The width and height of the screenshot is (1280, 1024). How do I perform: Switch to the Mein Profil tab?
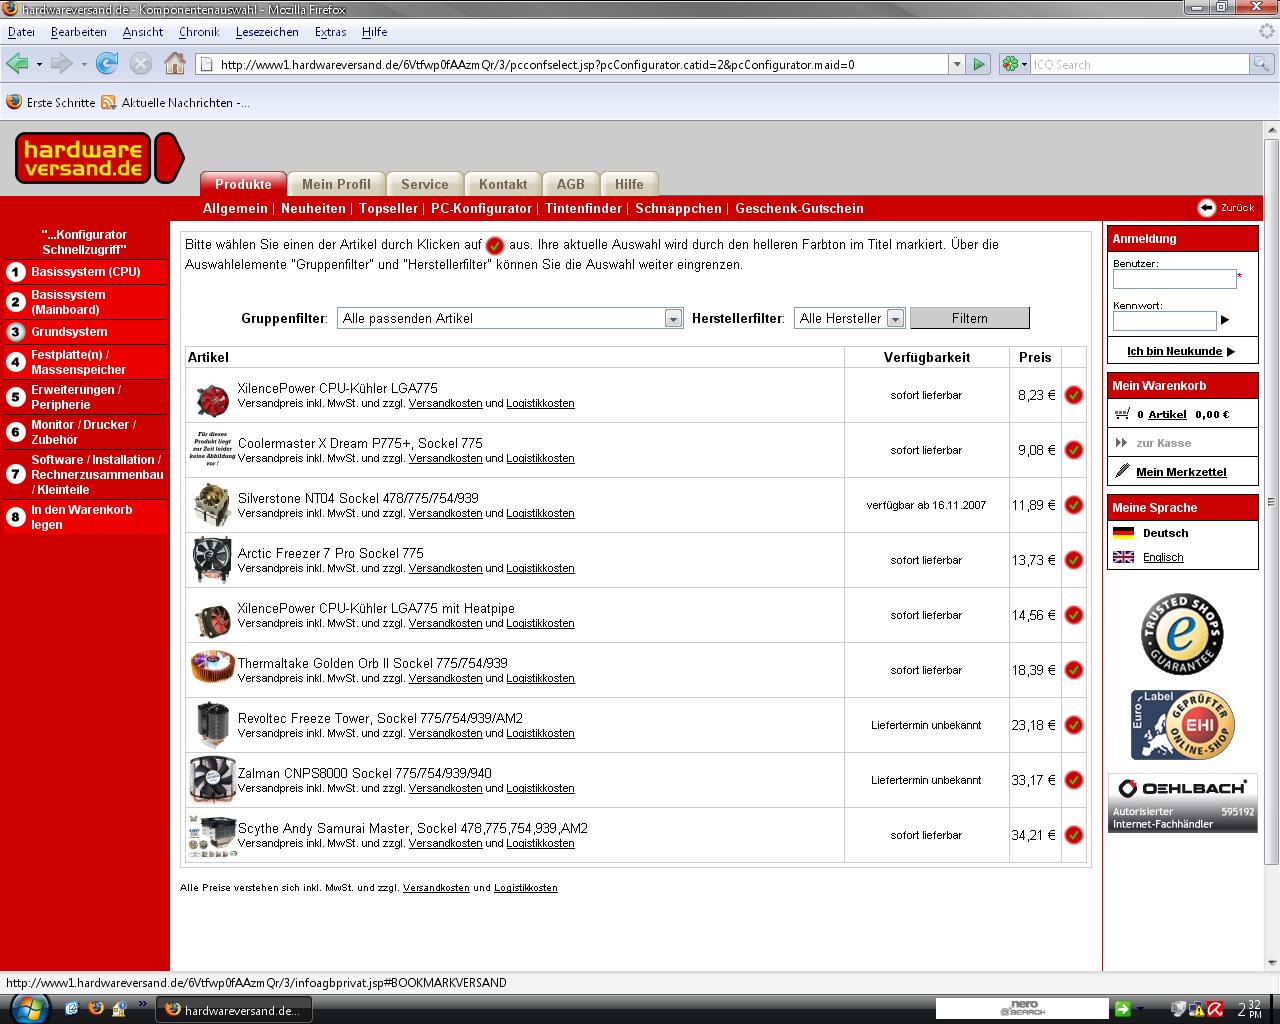point(336,184)
